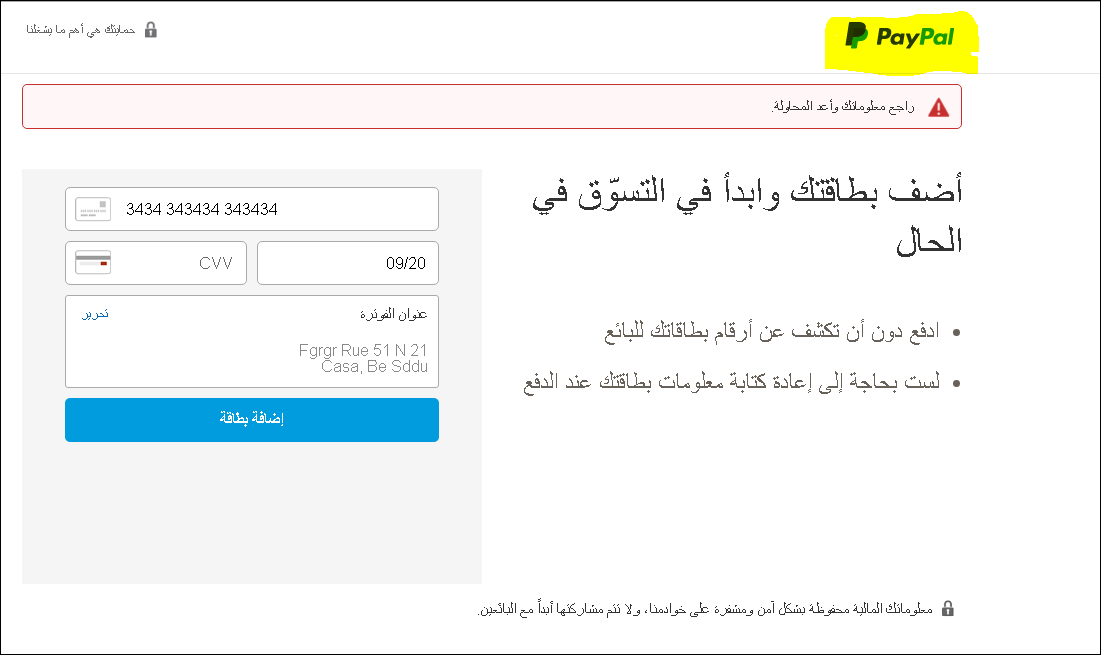Screen dimensions: 1101x655
Task: Click the bullet text ادفع دون أن تكشف
Action: (772, 331)
